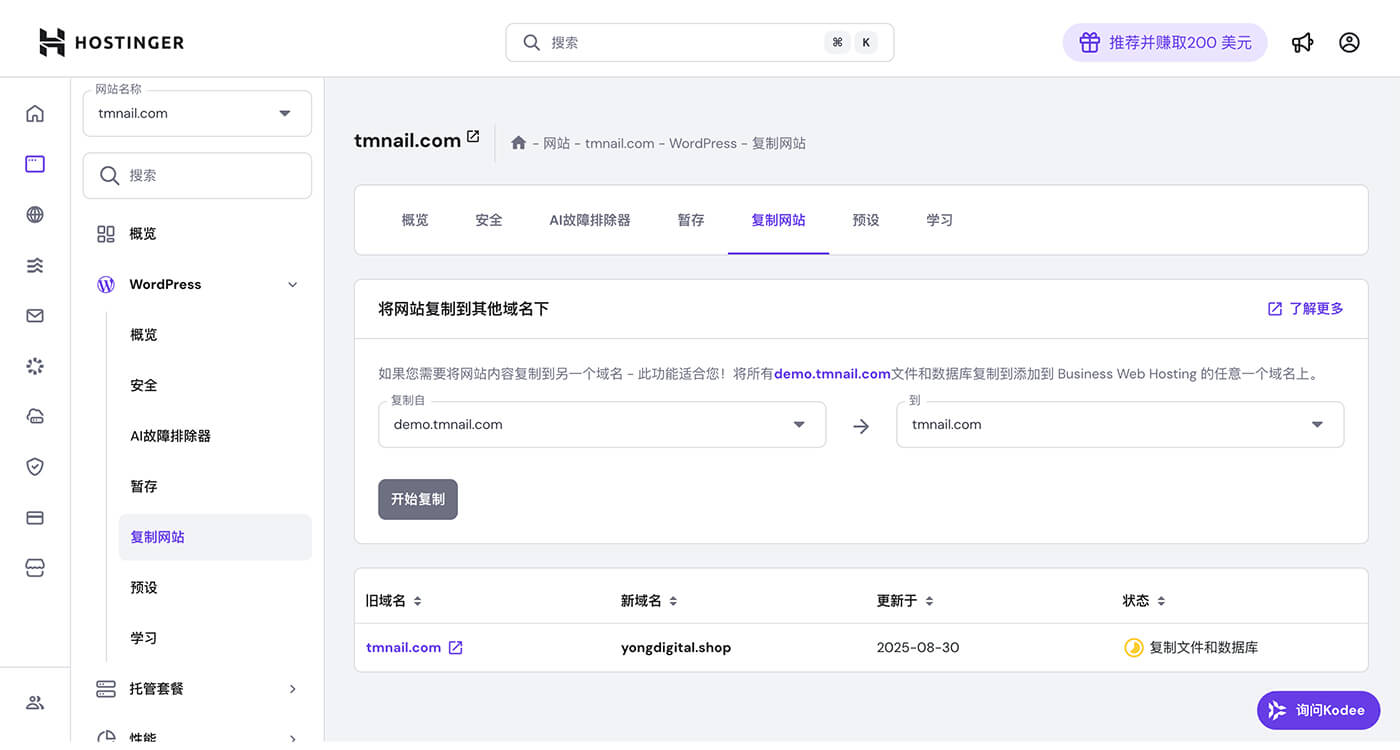The height and width of the screenshot is (750, 1400).
Task: Select 复制网站 in sidebar
Action: (215, 537)
